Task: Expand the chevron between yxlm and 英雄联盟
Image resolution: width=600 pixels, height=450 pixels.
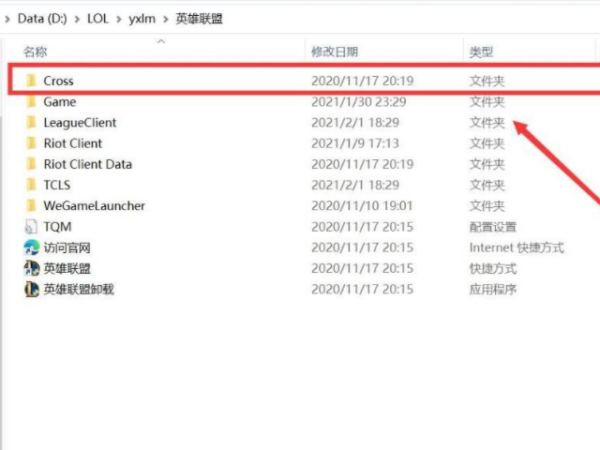Action: click(165, 19)
